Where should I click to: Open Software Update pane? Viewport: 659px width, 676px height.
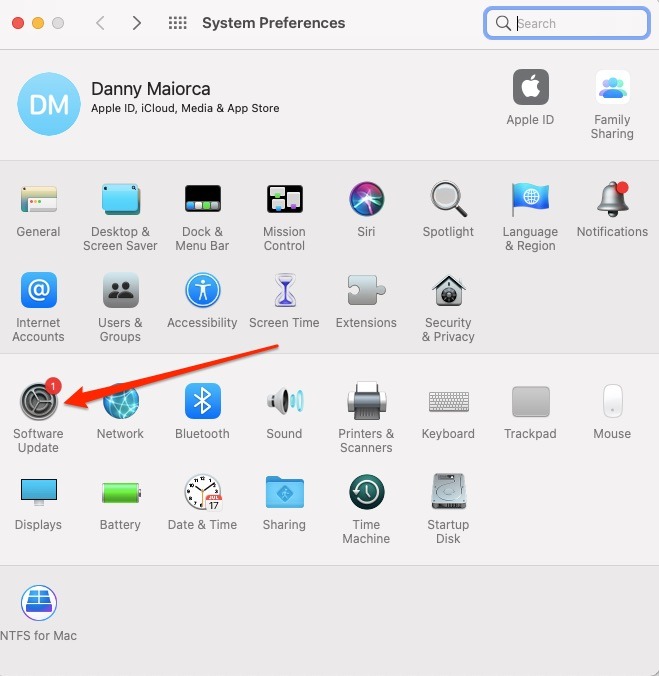(39, 401)
